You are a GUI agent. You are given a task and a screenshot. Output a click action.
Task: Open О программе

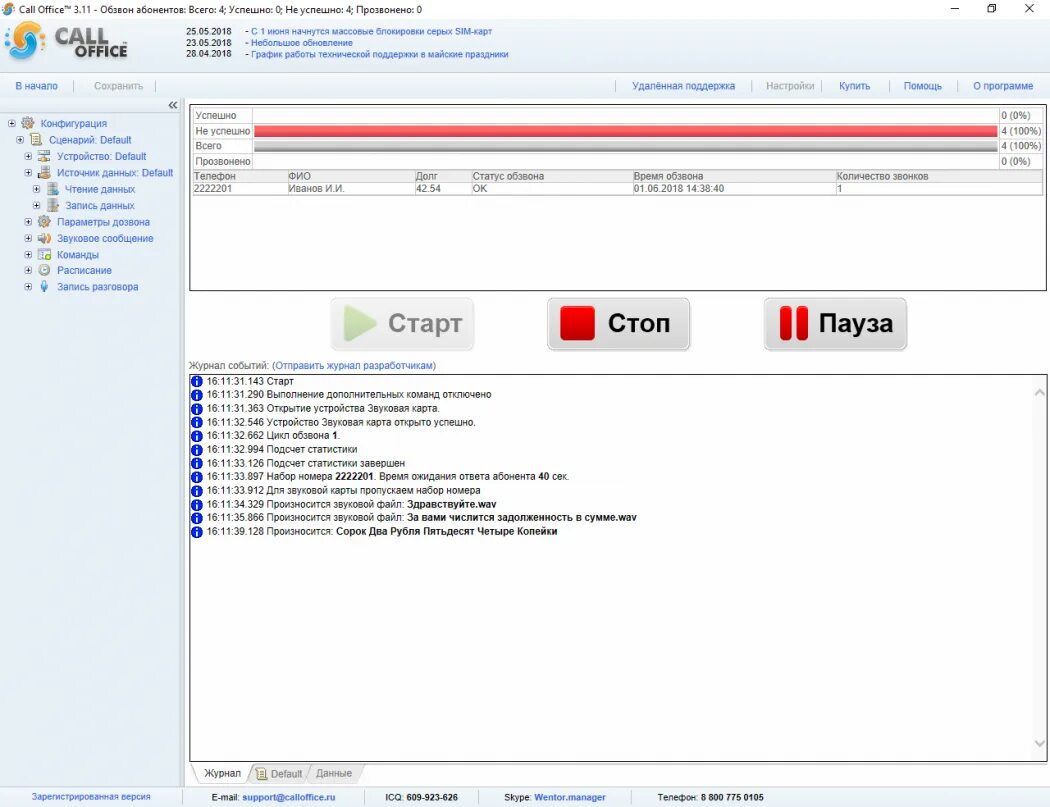(1002, 86)
